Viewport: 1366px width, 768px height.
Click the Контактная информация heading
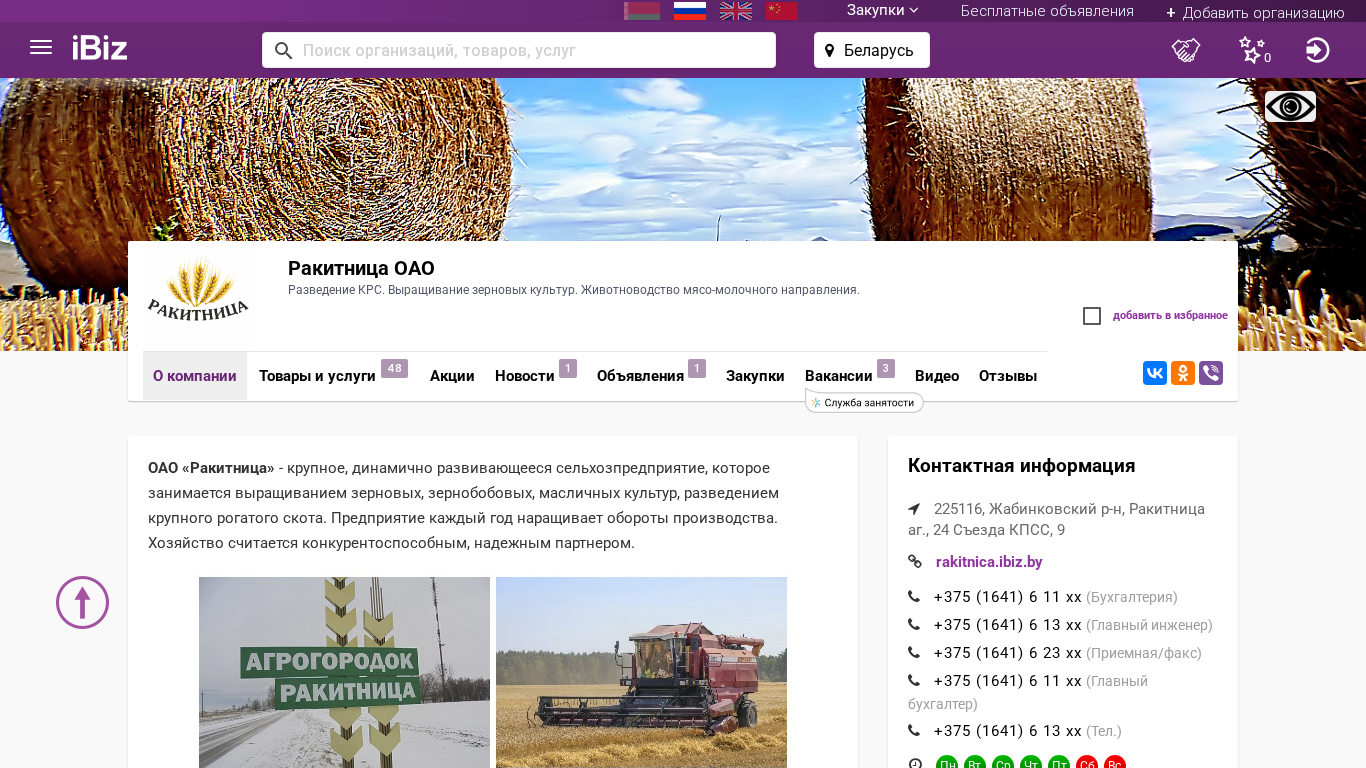[1022, 466]
